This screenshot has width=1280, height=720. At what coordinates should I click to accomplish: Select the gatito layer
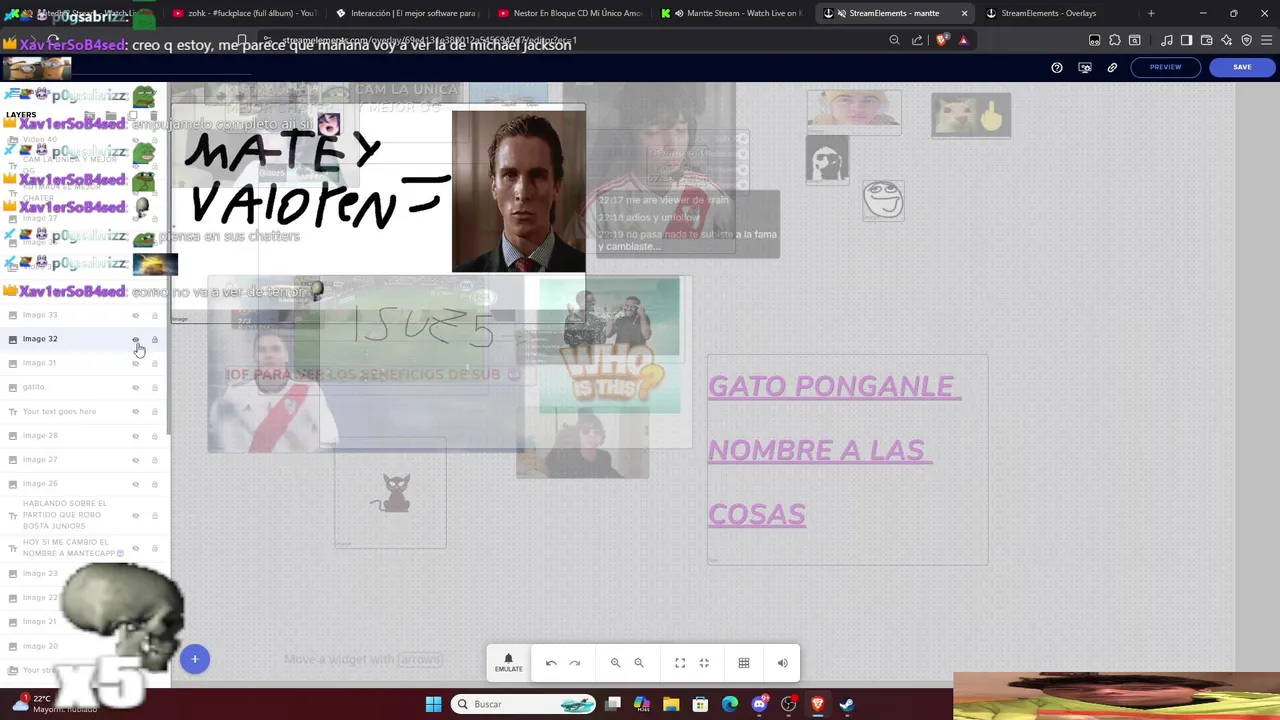84,387
